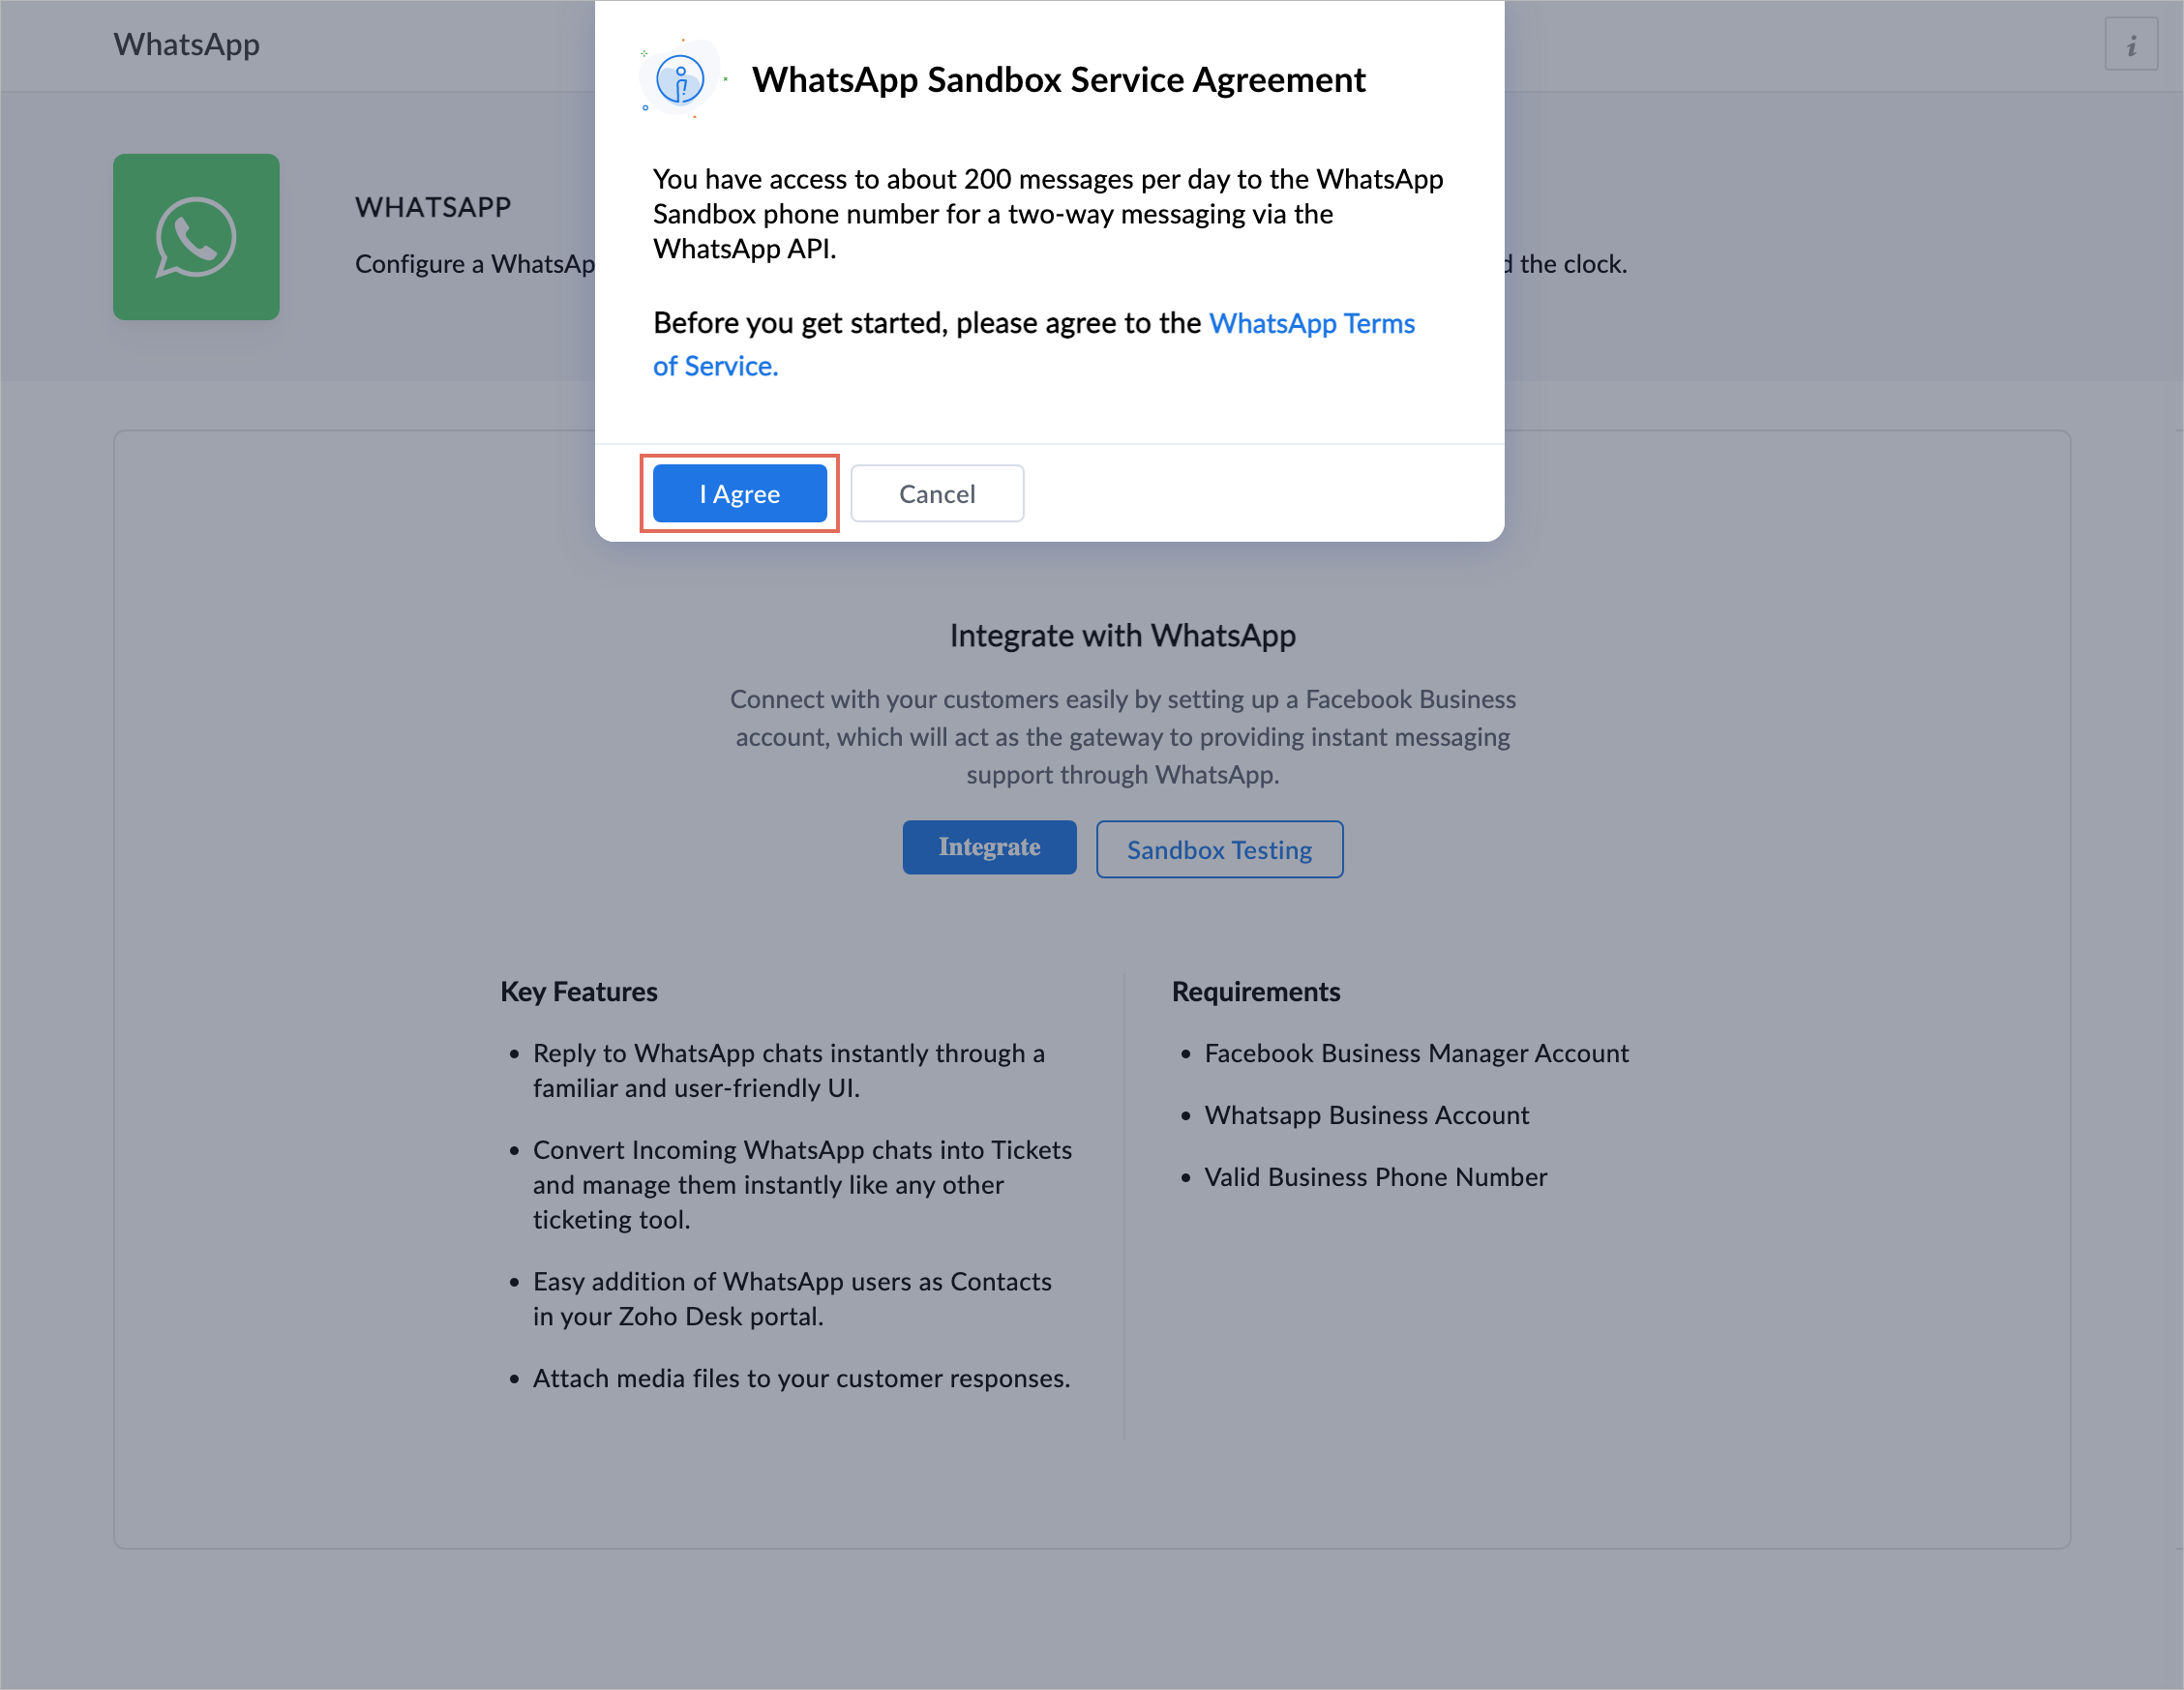Click Facebook Business Manager Account requirement

(x=1416, y=1053)
